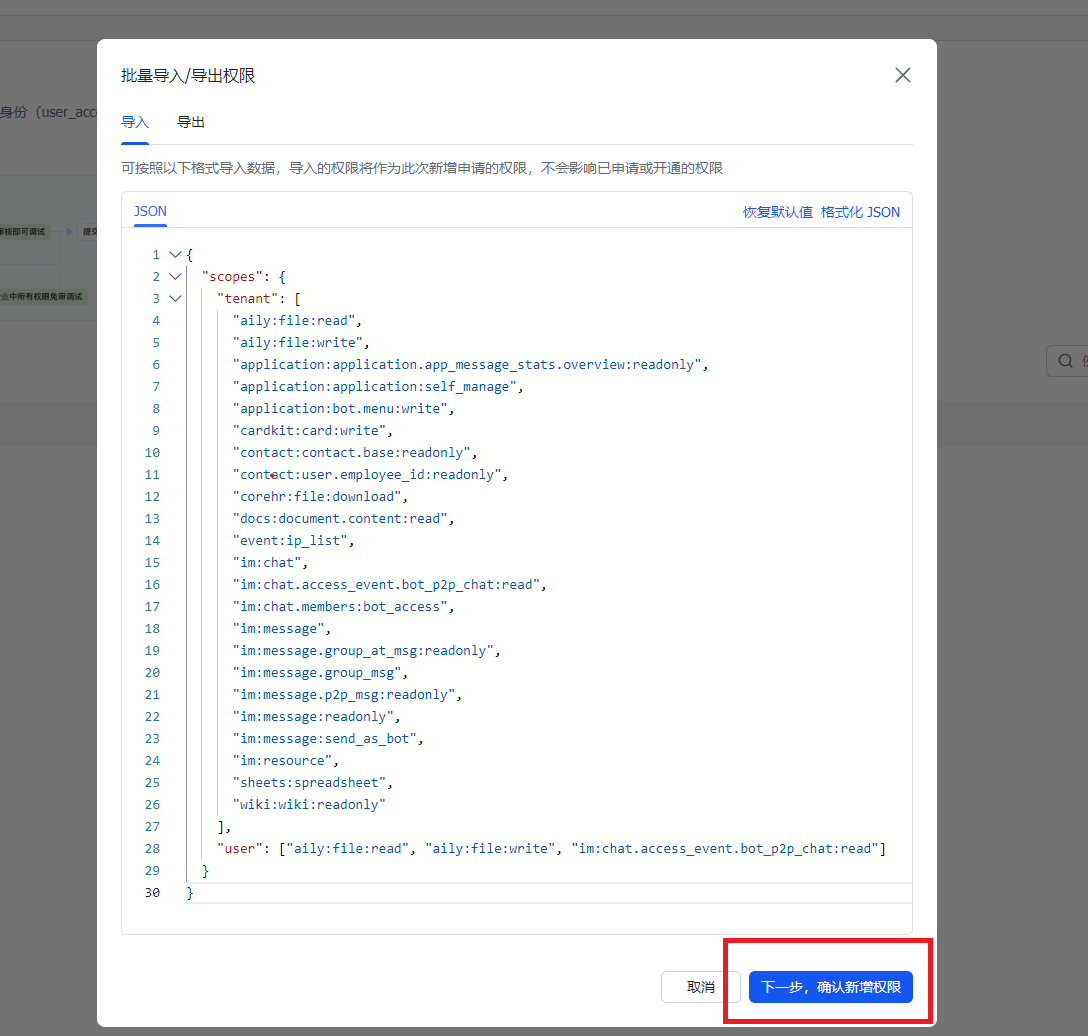Click the "im:chat" line 15
The width and height of the screenshot is (1088, 1036).
(270, 563)
